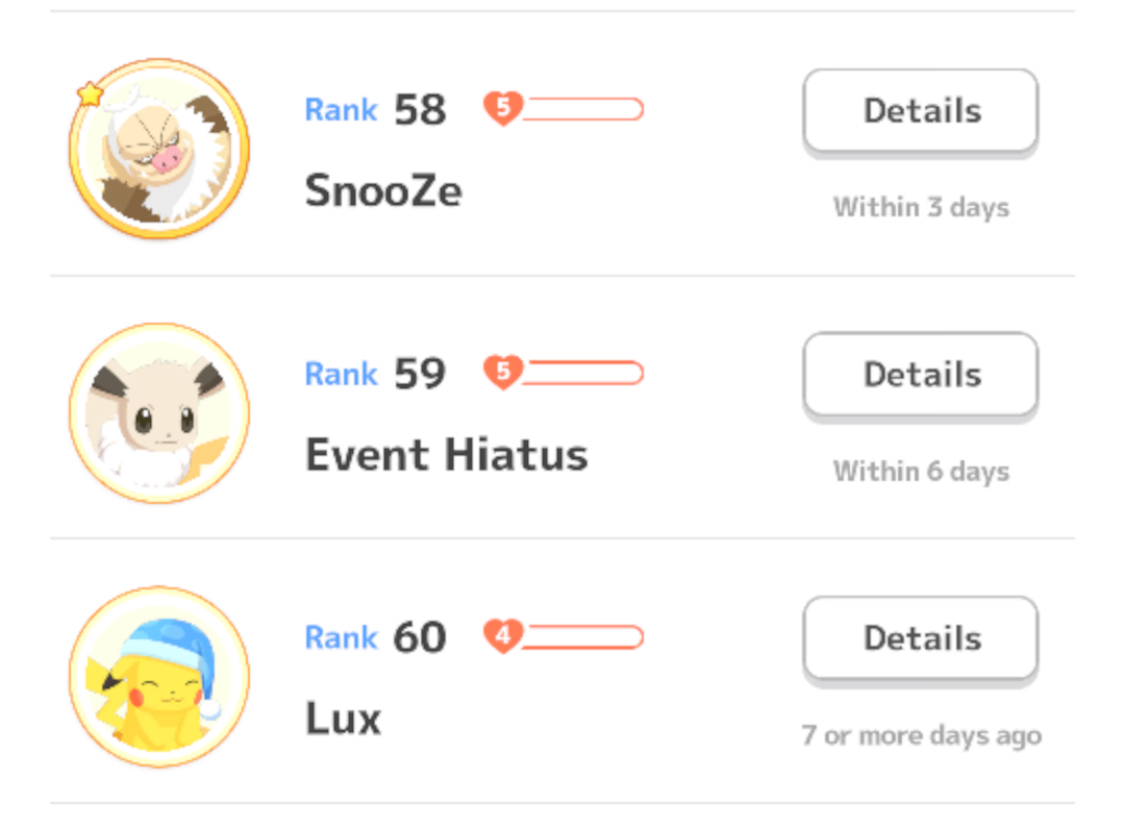Click the 7 or more days ago text
The image size is (1125, 817).
click(x=921, y=736)
